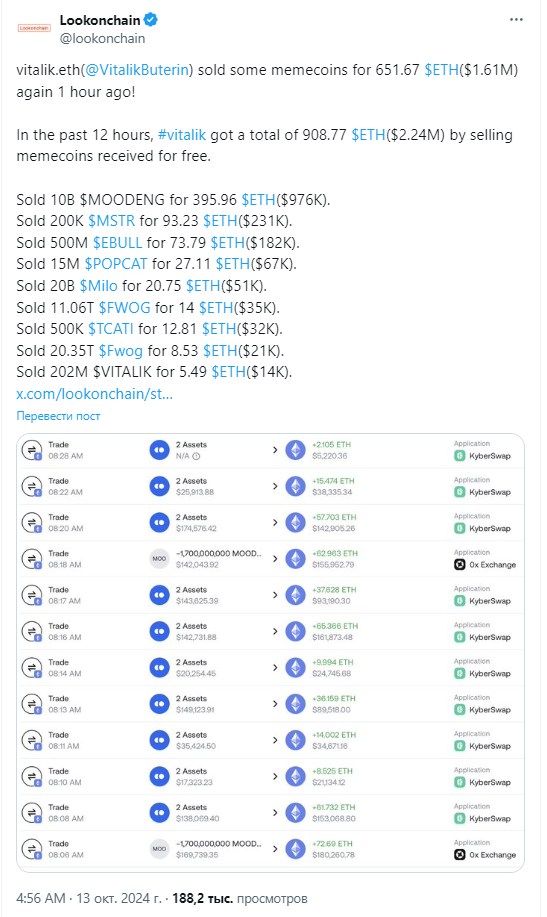Screen dimensions: 547x917
Task: Click the trade swap icon for 08:28 AM
Action: [32, 450]
